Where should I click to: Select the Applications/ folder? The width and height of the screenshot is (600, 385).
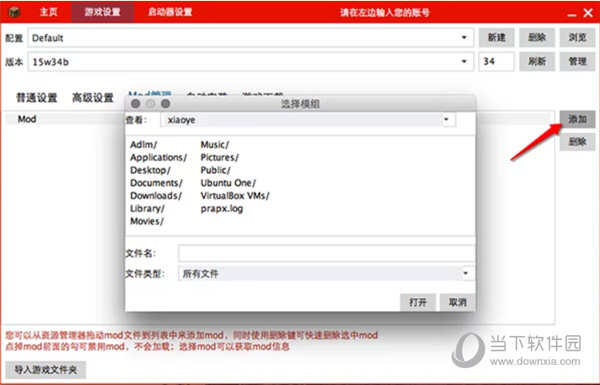coord(158,157)
